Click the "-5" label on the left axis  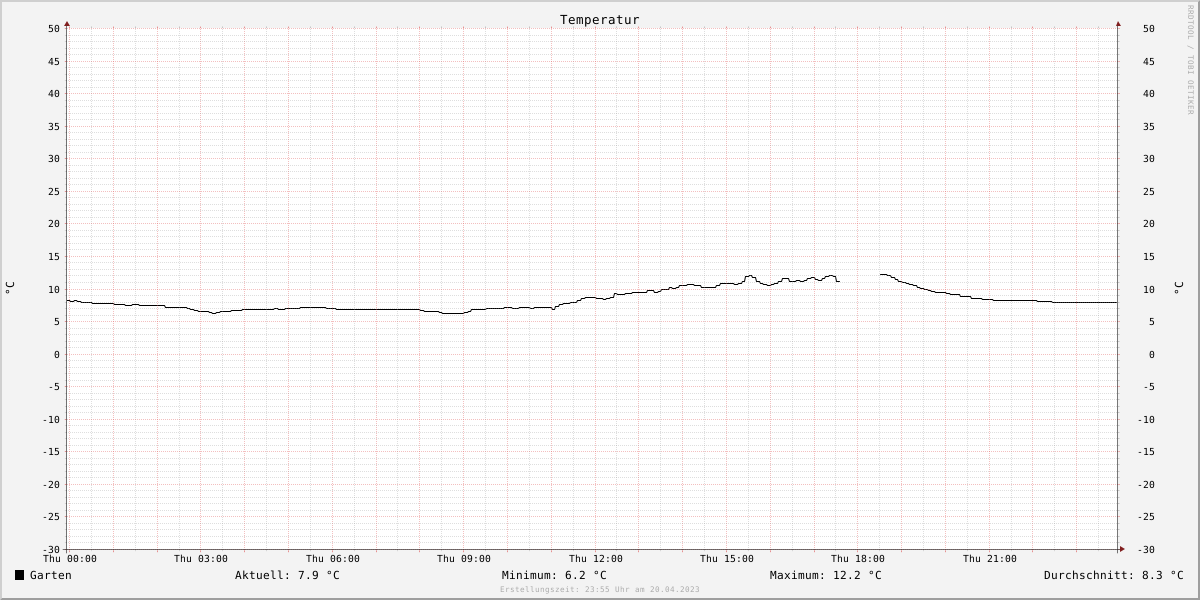click(x=54, y=387)
